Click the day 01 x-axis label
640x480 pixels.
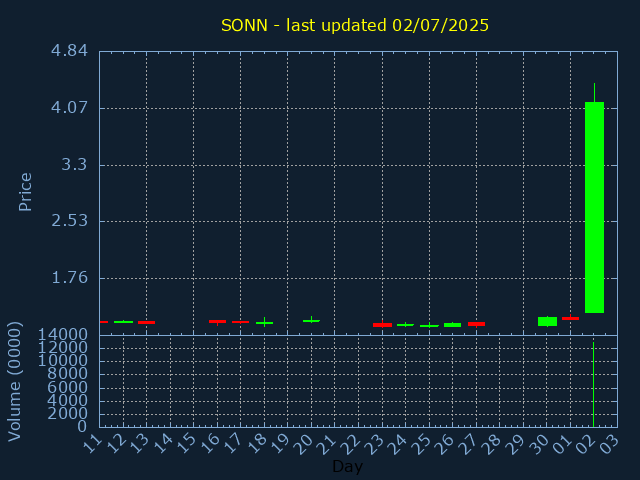563,444
